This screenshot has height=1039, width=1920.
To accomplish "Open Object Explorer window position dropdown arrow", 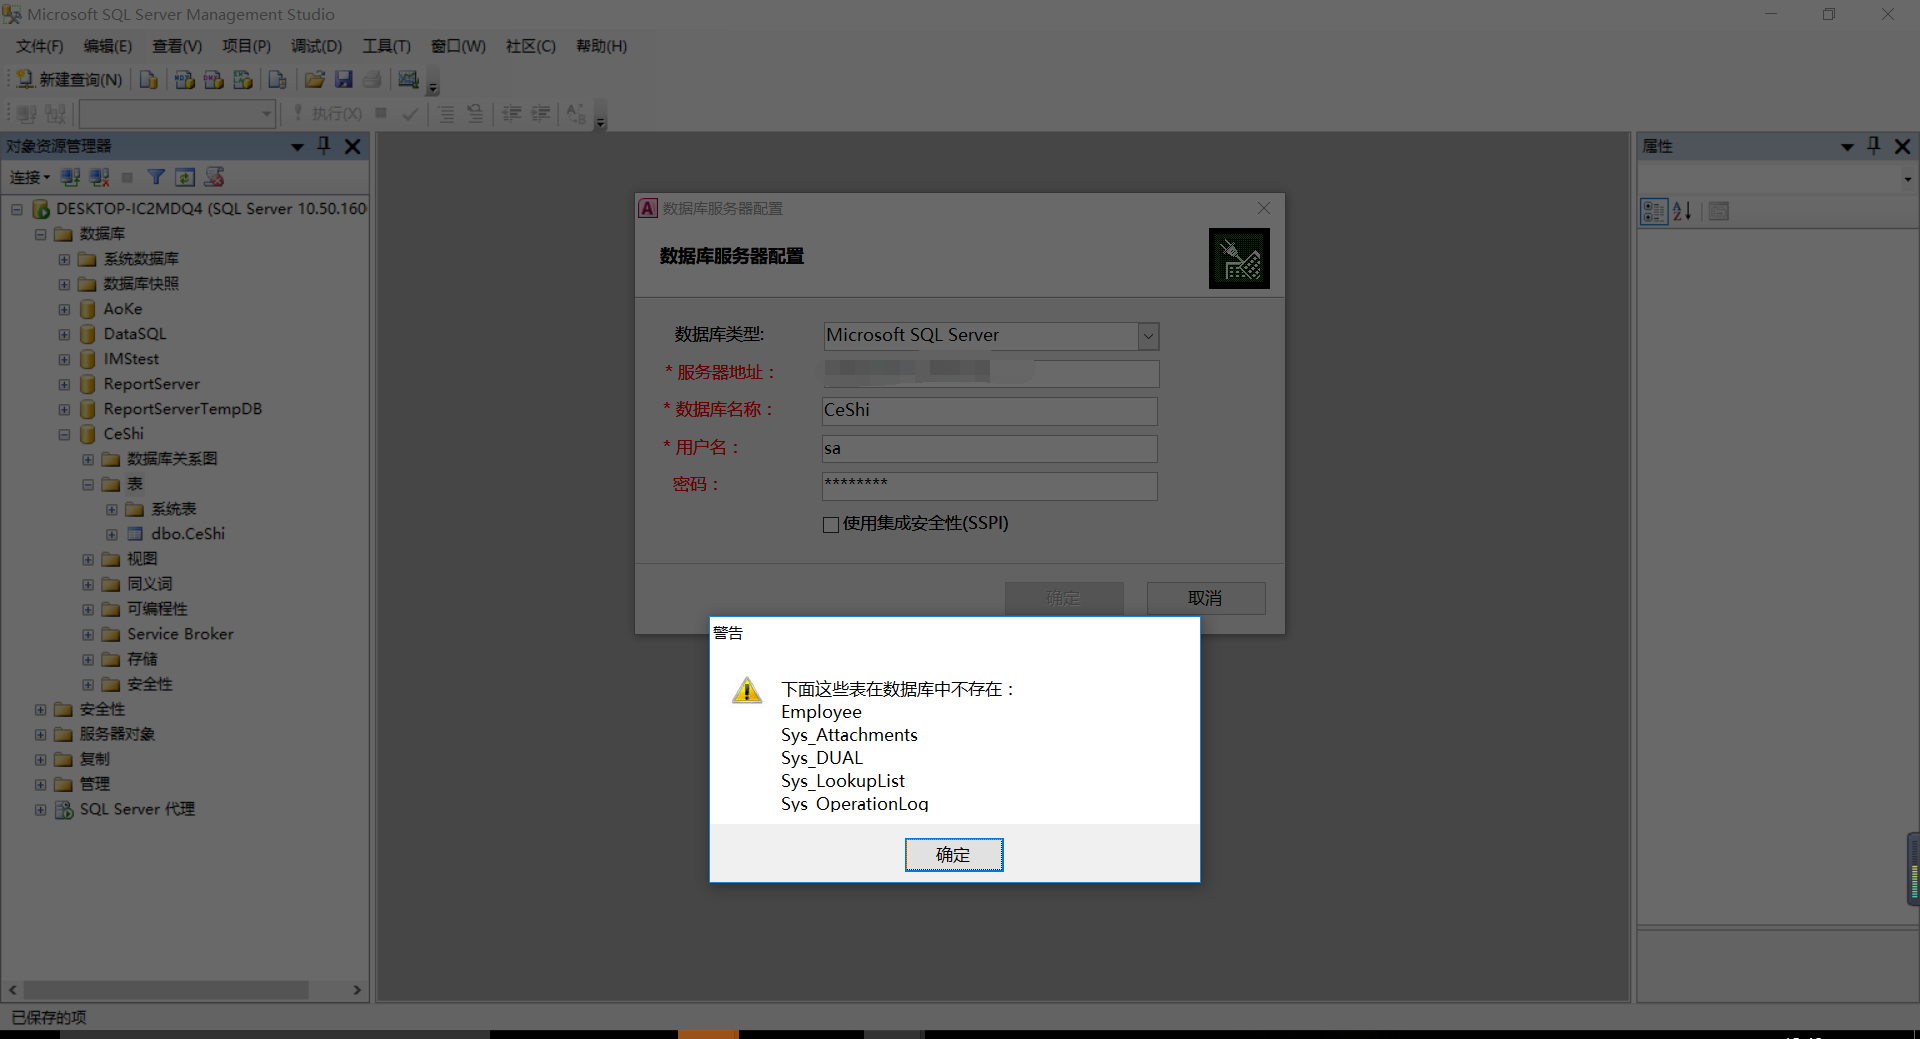I will 297,147.
